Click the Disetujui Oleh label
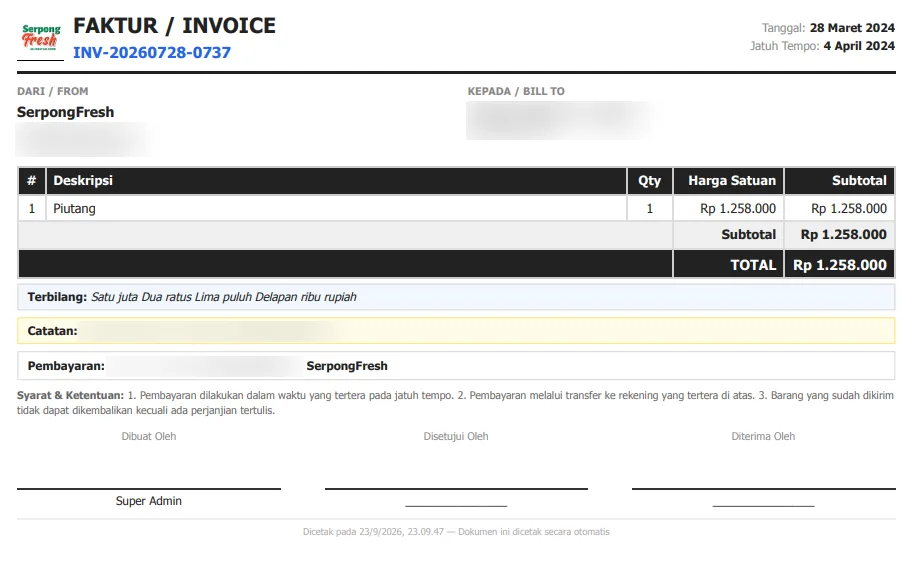Screen dimensions: 914x563 tap(456, 437)
